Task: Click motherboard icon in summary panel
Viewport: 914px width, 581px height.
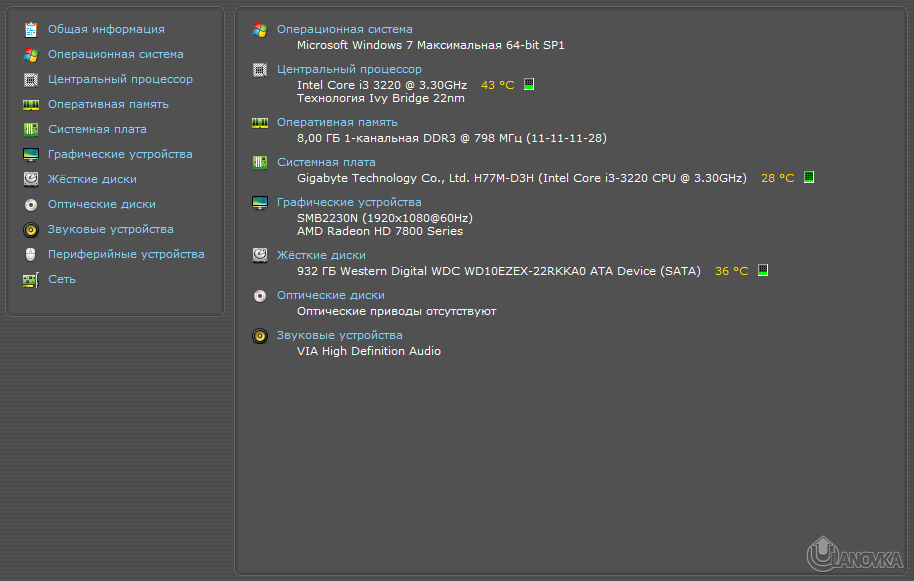Action: [x=260, y=163]
